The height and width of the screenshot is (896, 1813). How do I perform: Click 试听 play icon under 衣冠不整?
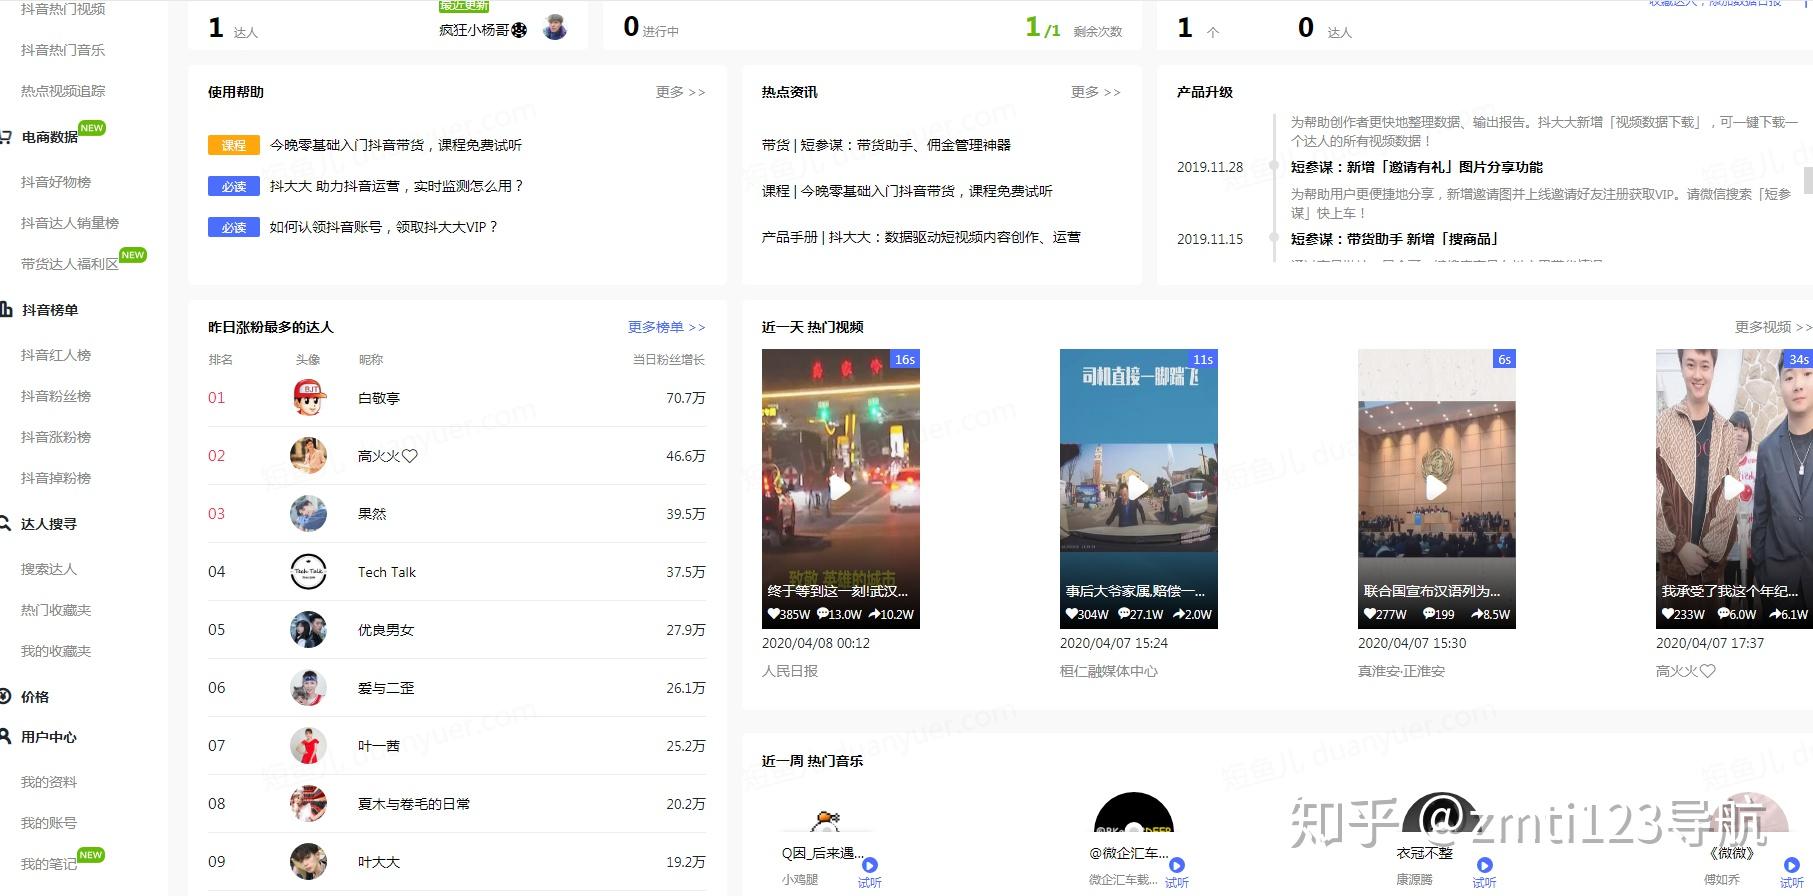pos(1484,865)
